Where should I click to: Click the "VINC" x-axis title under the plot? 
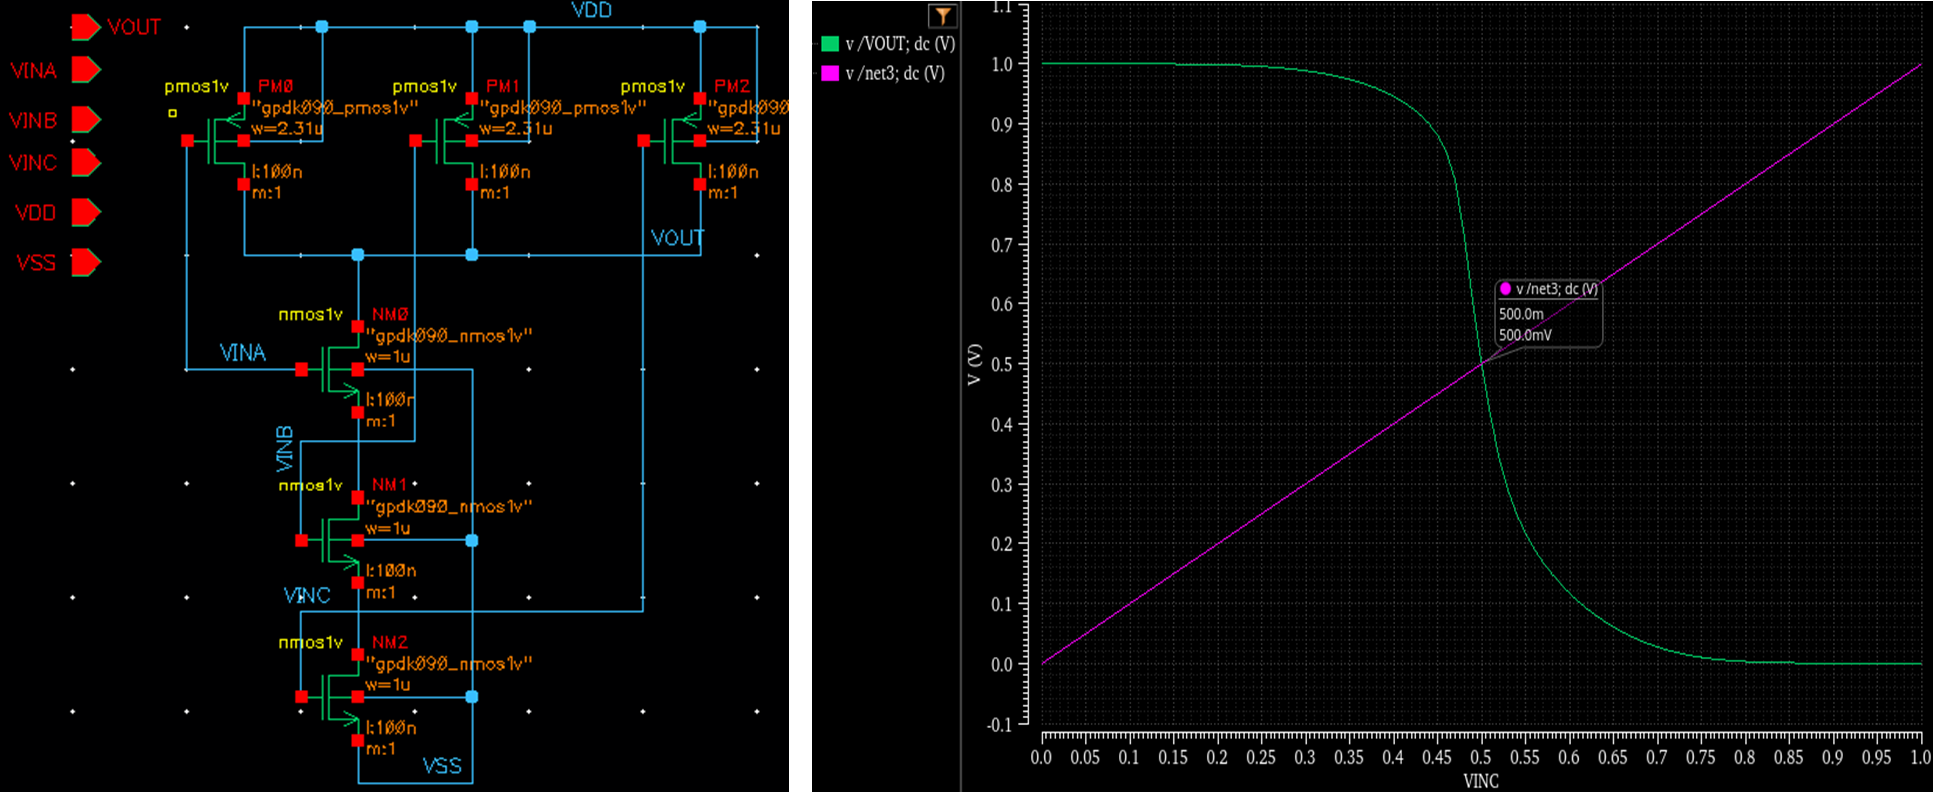[1481, 781]
